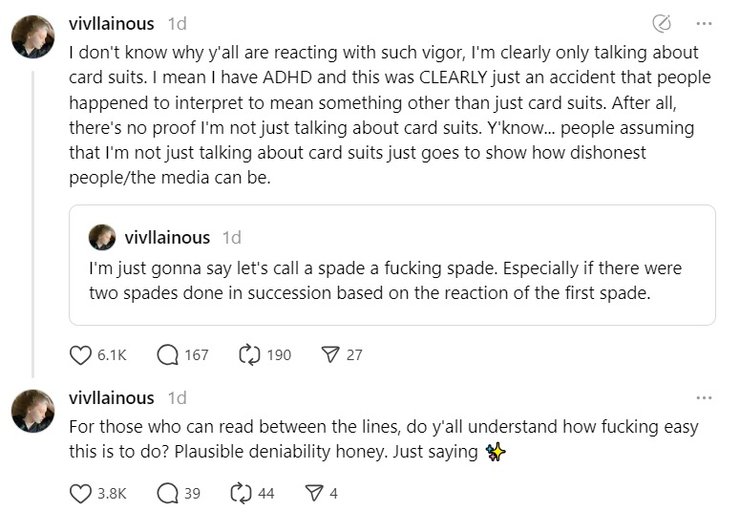Open replies on the 167-comment post

(169, 354)
